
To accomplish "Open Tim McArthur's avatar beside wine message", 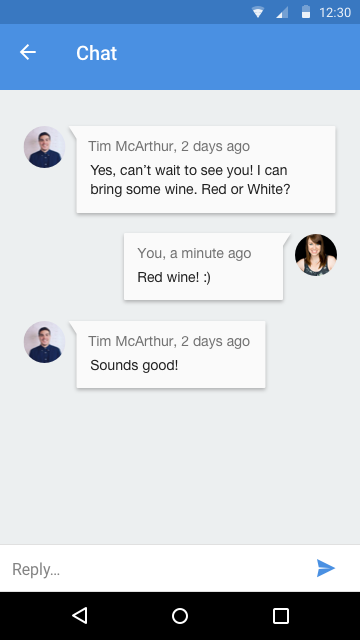I will tap(44, 147).
